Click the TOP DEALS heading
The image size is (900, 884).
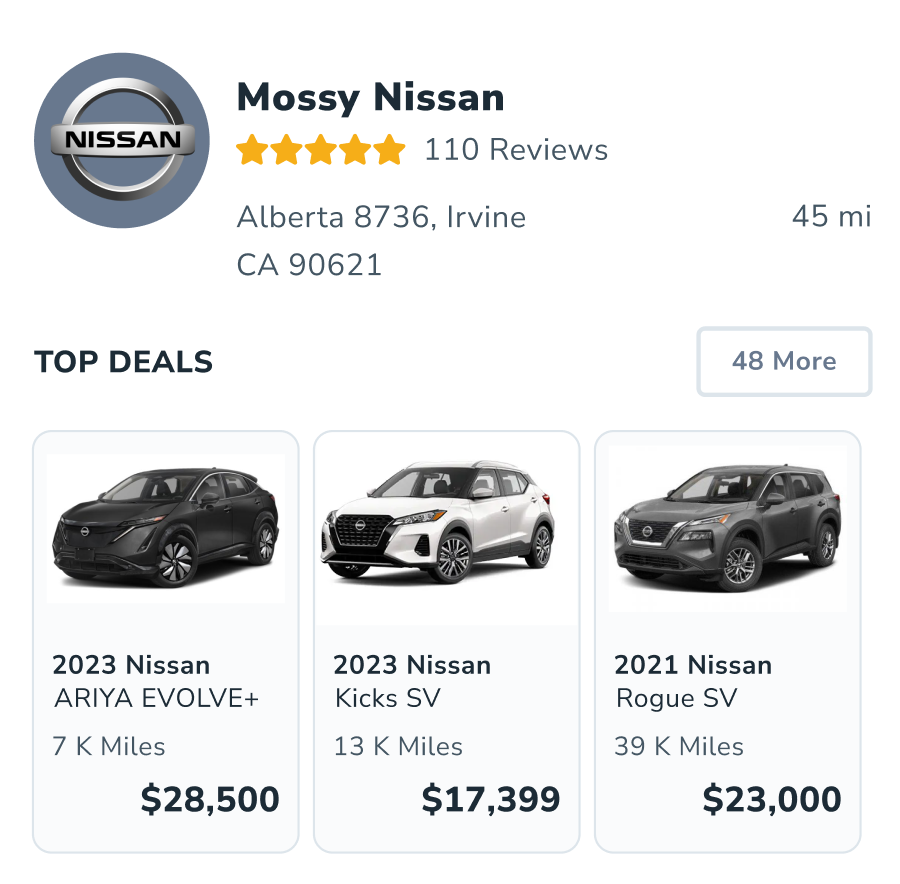tap(124, 362)
